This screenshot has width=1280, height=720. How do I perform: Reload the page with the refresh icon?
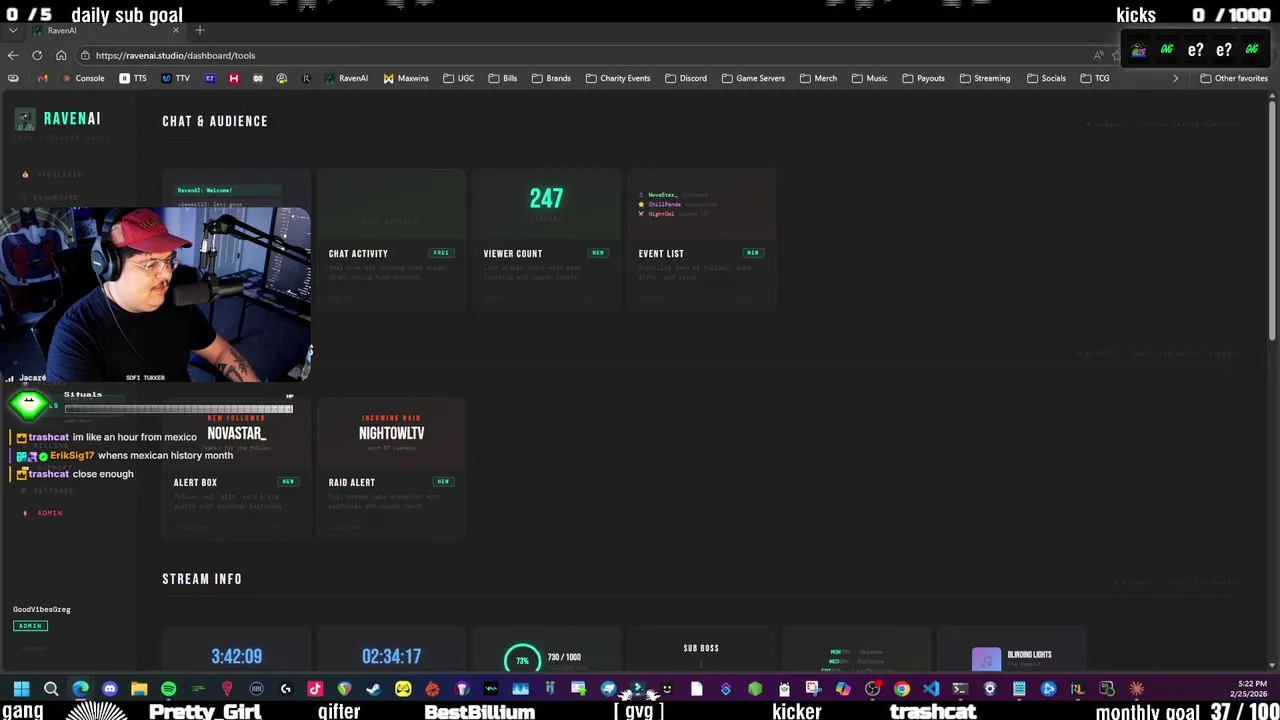[x=37, y=55]
